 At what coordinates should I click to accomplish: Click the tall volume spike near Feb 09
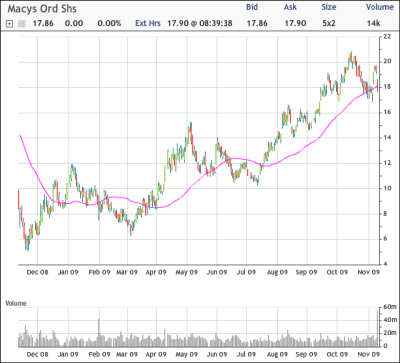[99, 333]
